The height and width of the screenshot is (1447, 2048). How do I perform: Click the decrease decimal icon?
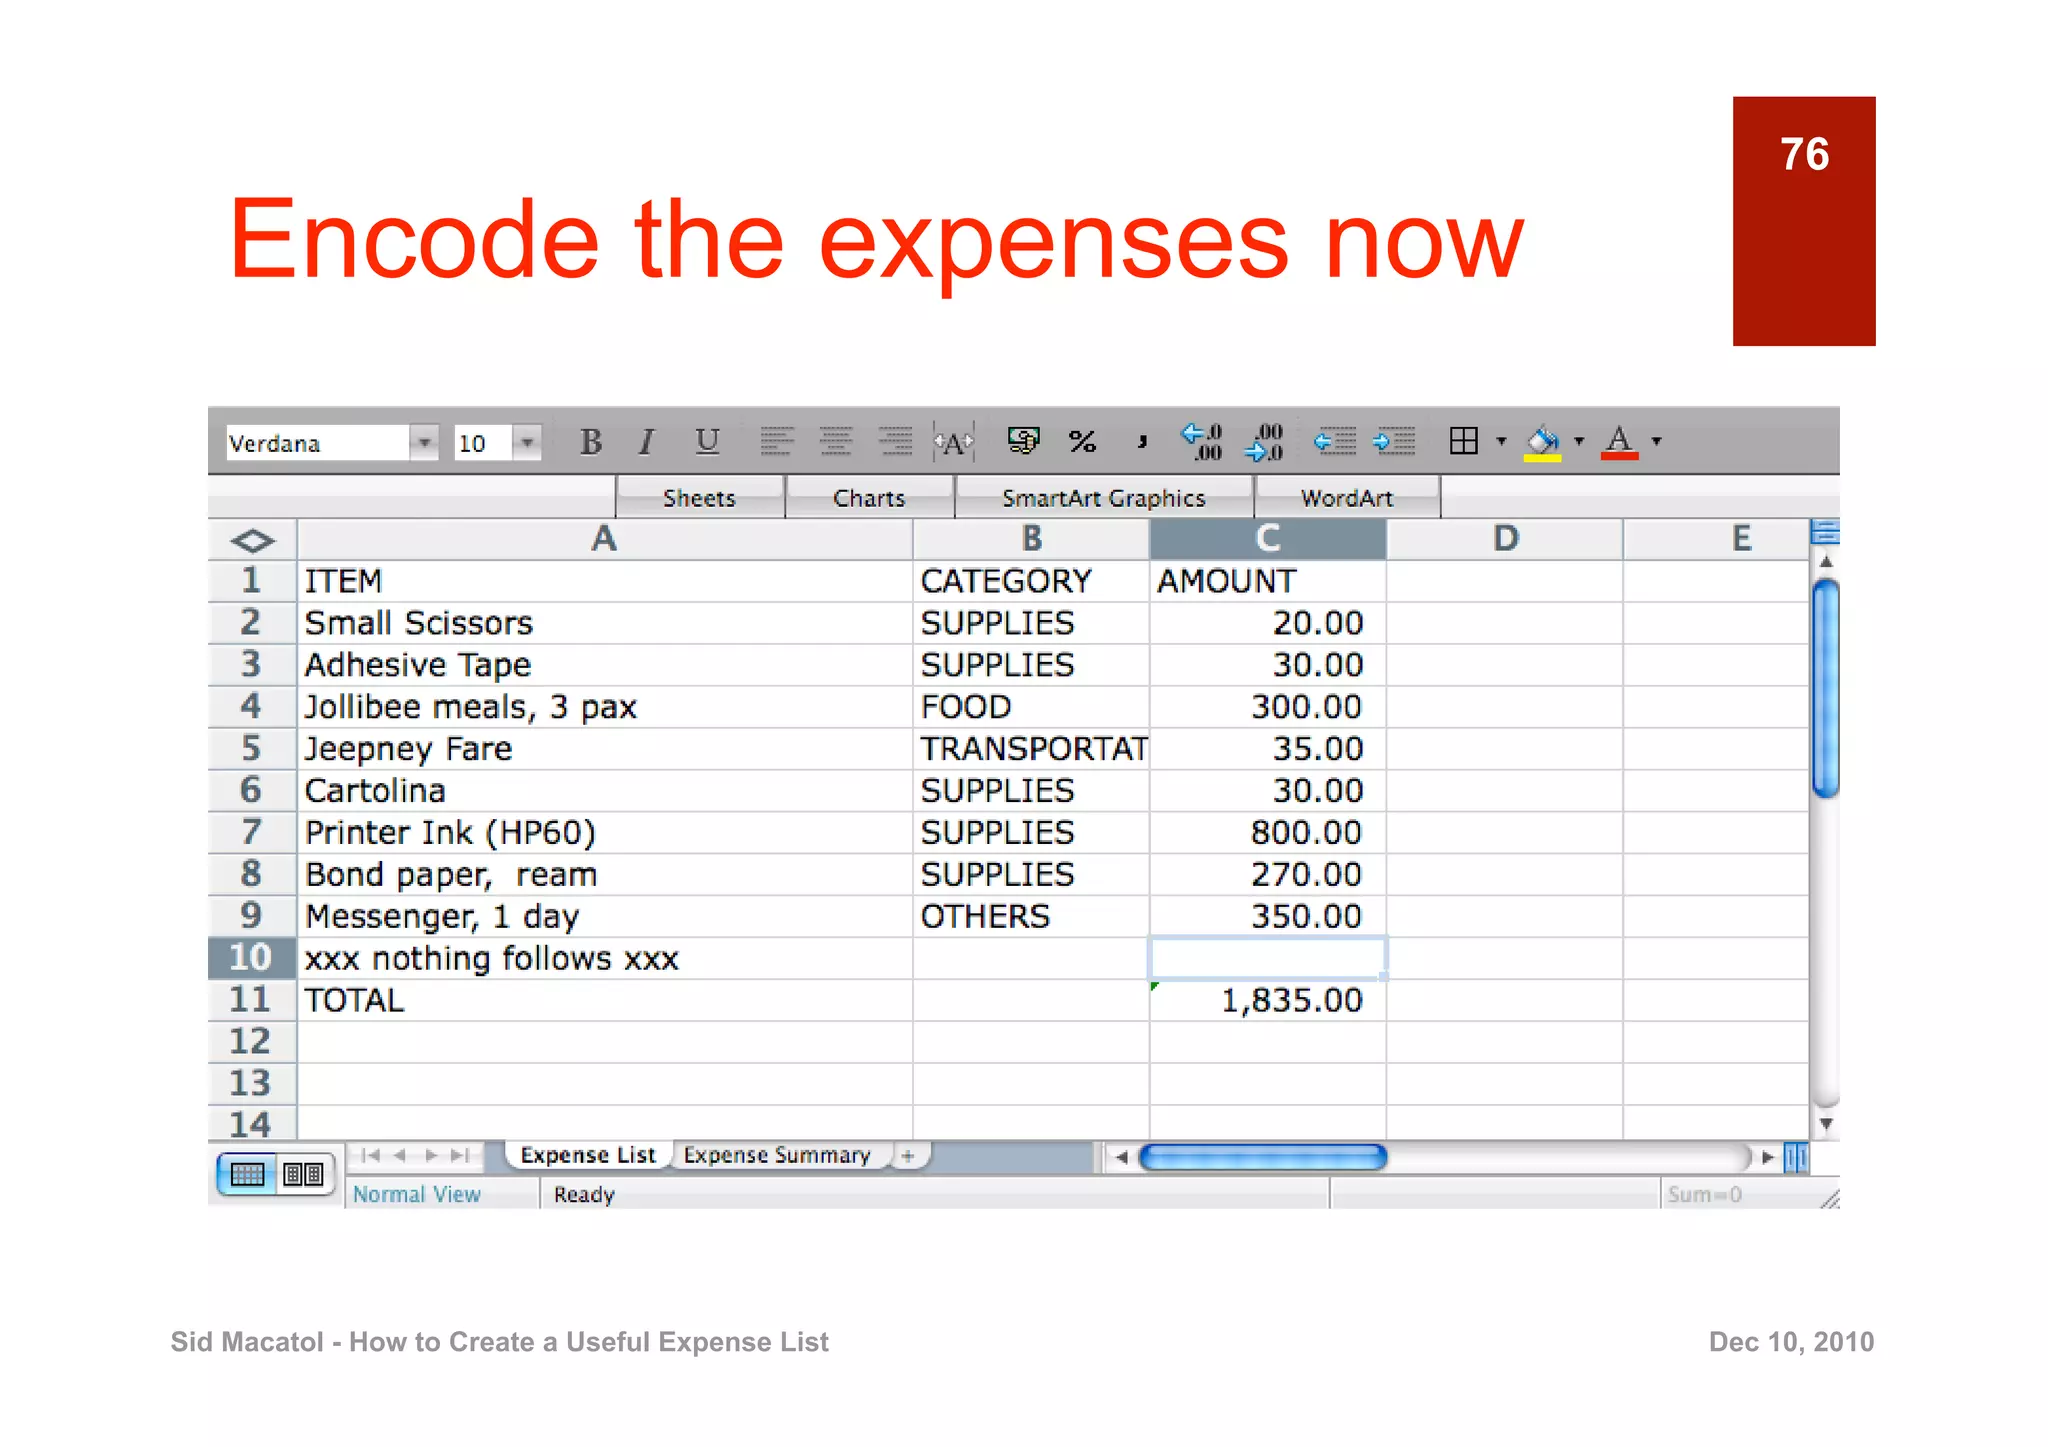[x=1263, y=441]
